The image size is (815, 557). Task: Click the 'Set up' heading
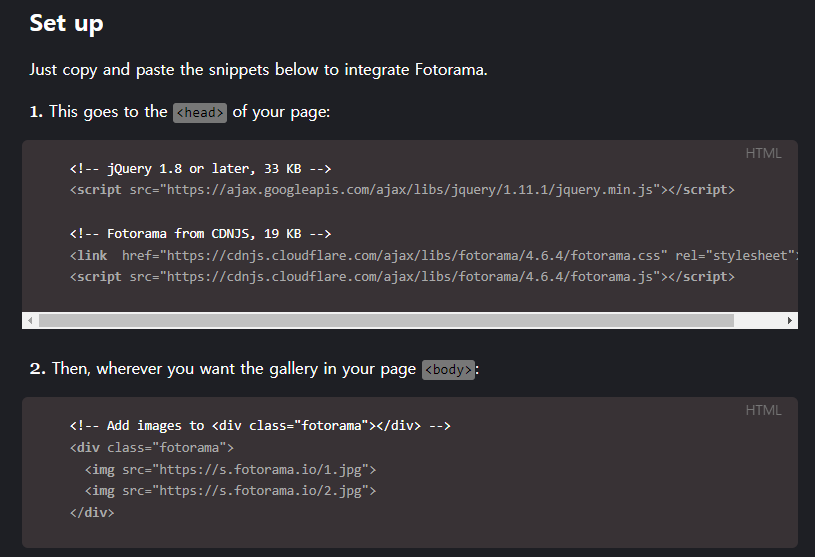pos(67,23)
